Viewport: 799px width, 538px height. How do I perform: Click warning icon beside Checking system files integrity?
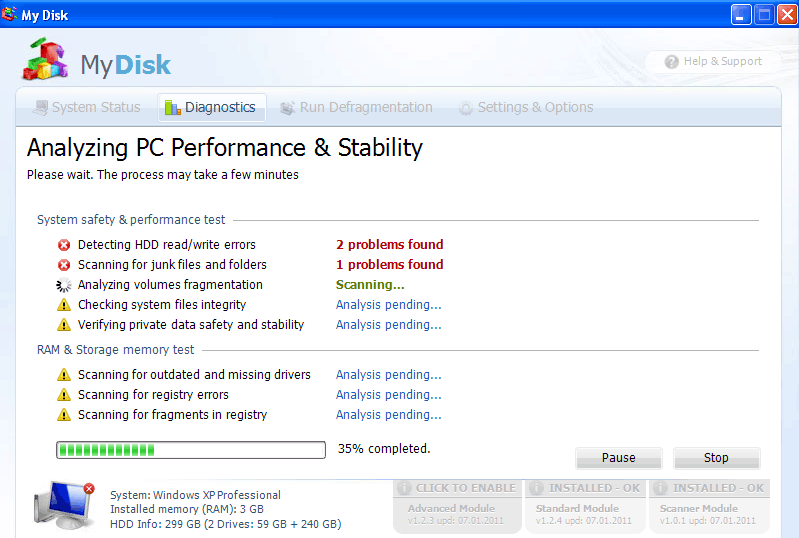(64, 305)
